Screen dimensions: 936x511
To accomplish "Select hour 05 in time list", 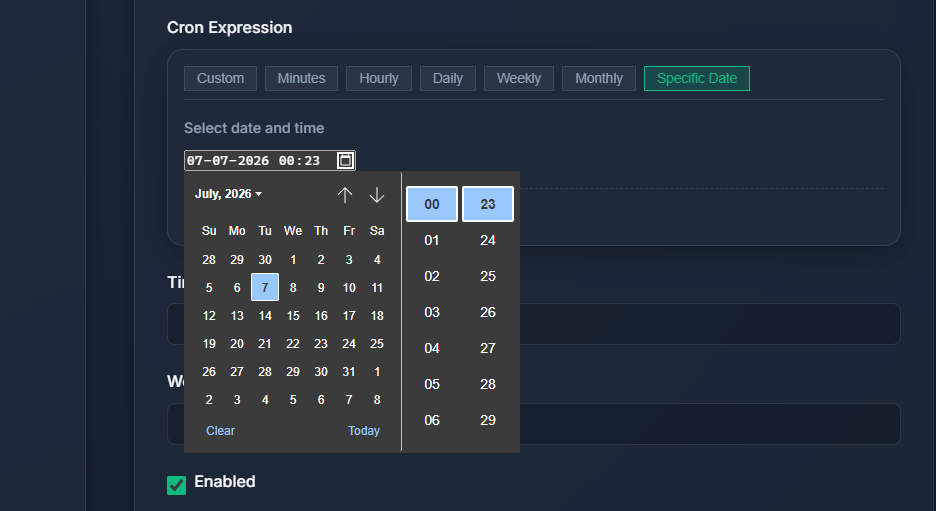I will click(432, 384).
